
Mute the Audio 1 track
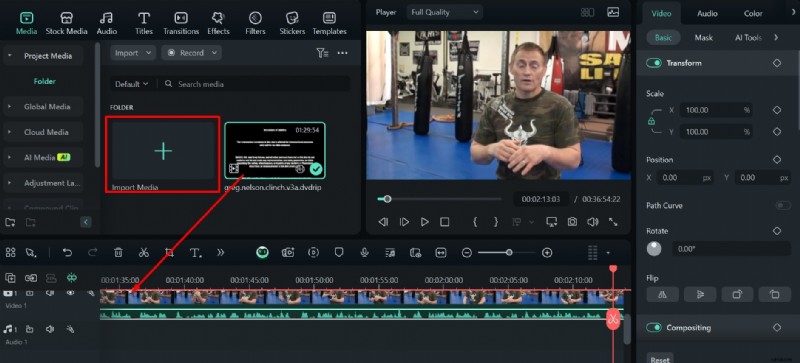50,329
